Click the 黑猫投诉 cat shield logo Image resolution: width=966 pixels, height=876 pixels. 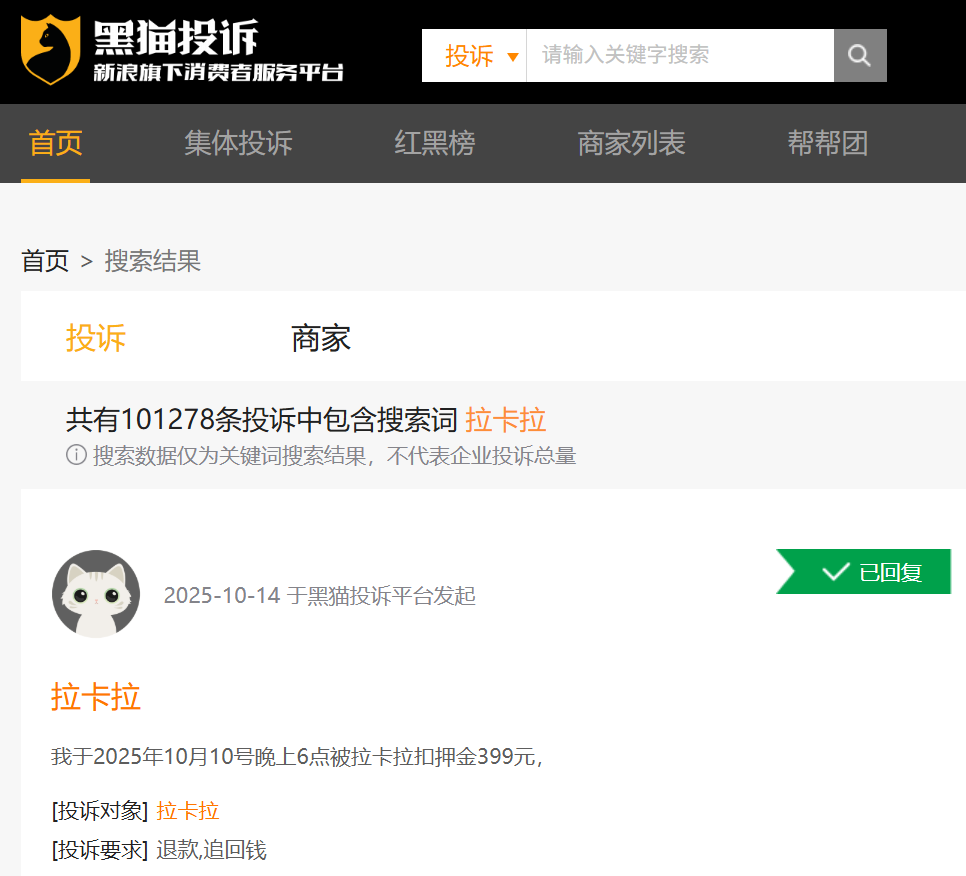tap(51, 49)
